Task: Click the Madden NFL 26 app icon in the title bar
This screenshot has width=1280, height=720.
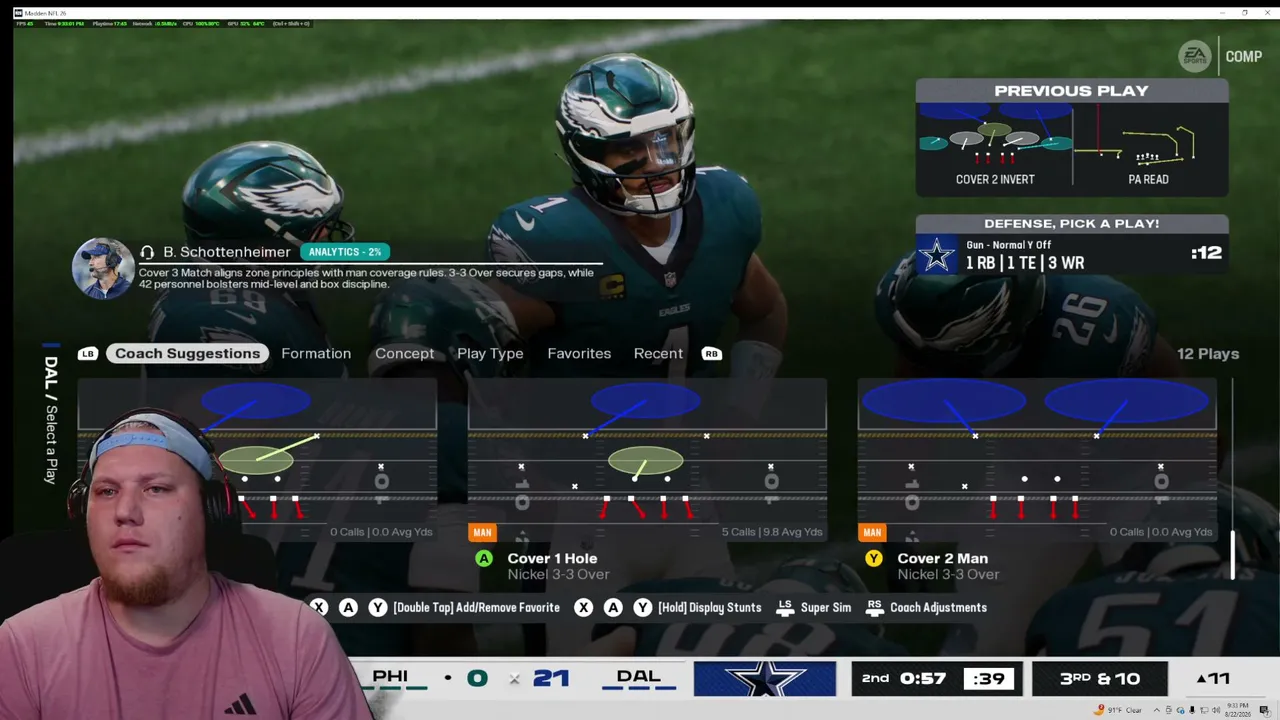Action: [x=18, y=13]
